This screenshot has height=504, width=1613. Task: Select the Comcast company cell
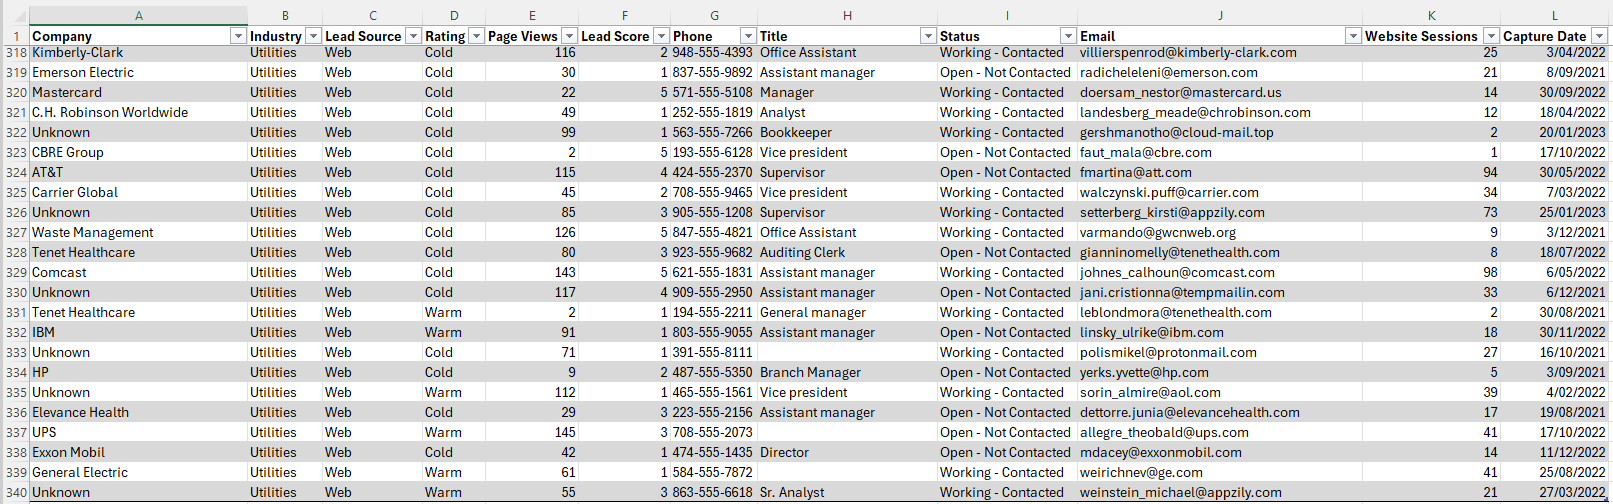coord(139,272)
